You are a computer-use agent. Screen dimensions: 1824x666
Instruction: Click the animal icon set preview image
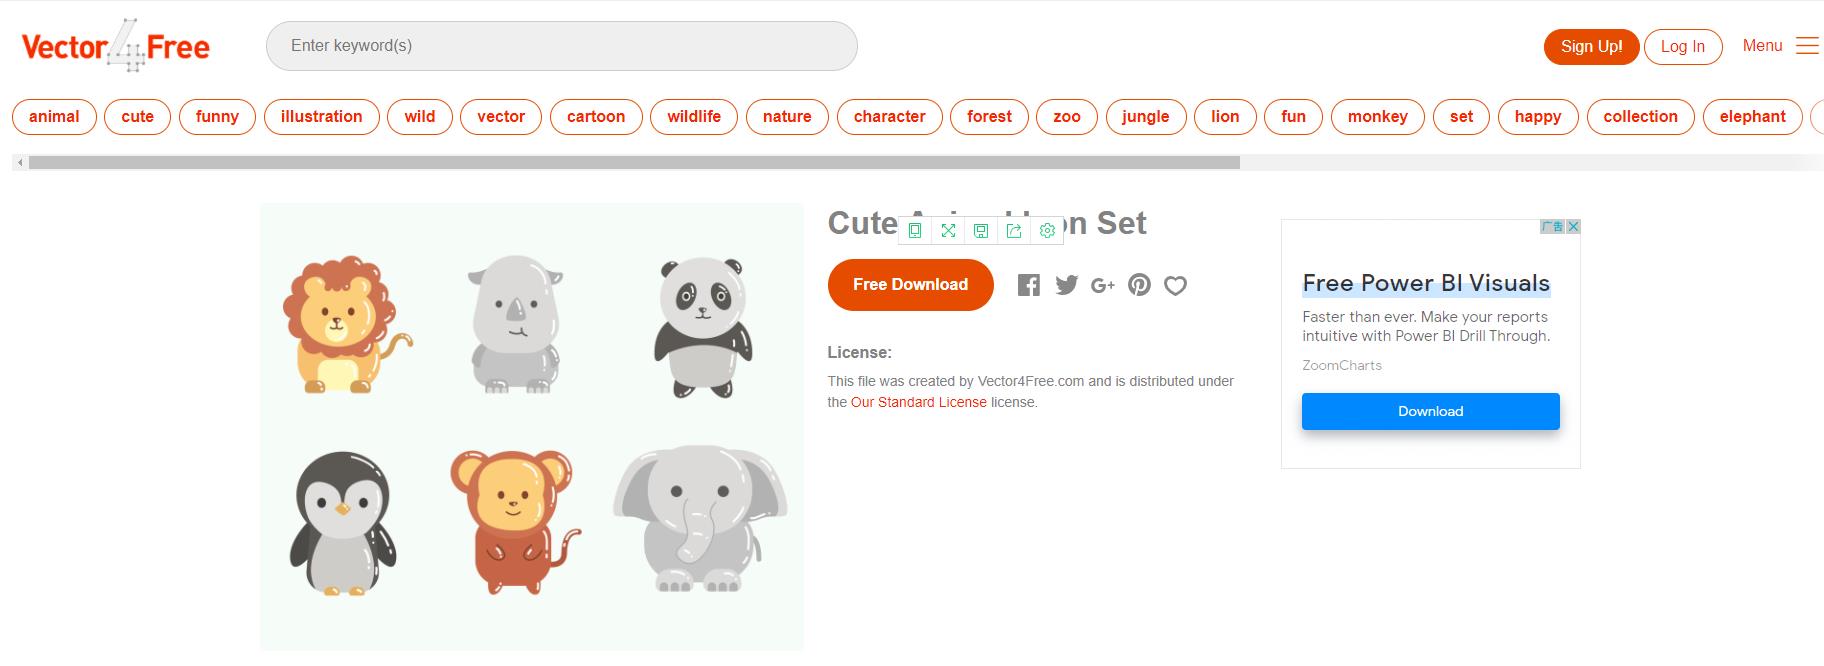(531, 427)
